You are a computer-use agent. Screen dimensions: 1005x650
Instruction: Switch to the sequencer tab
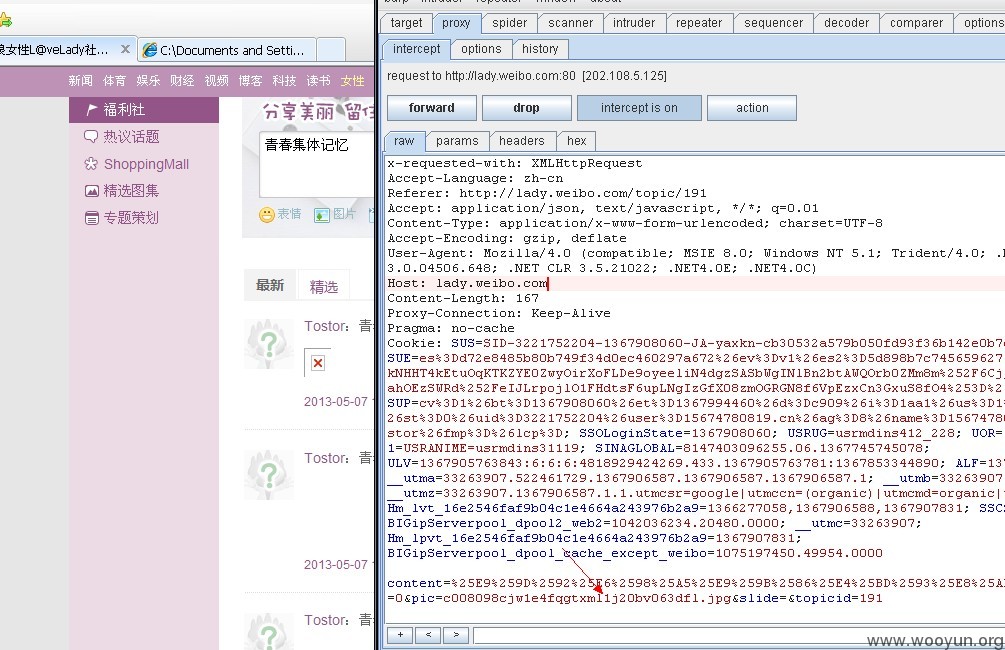coord(773,23)
